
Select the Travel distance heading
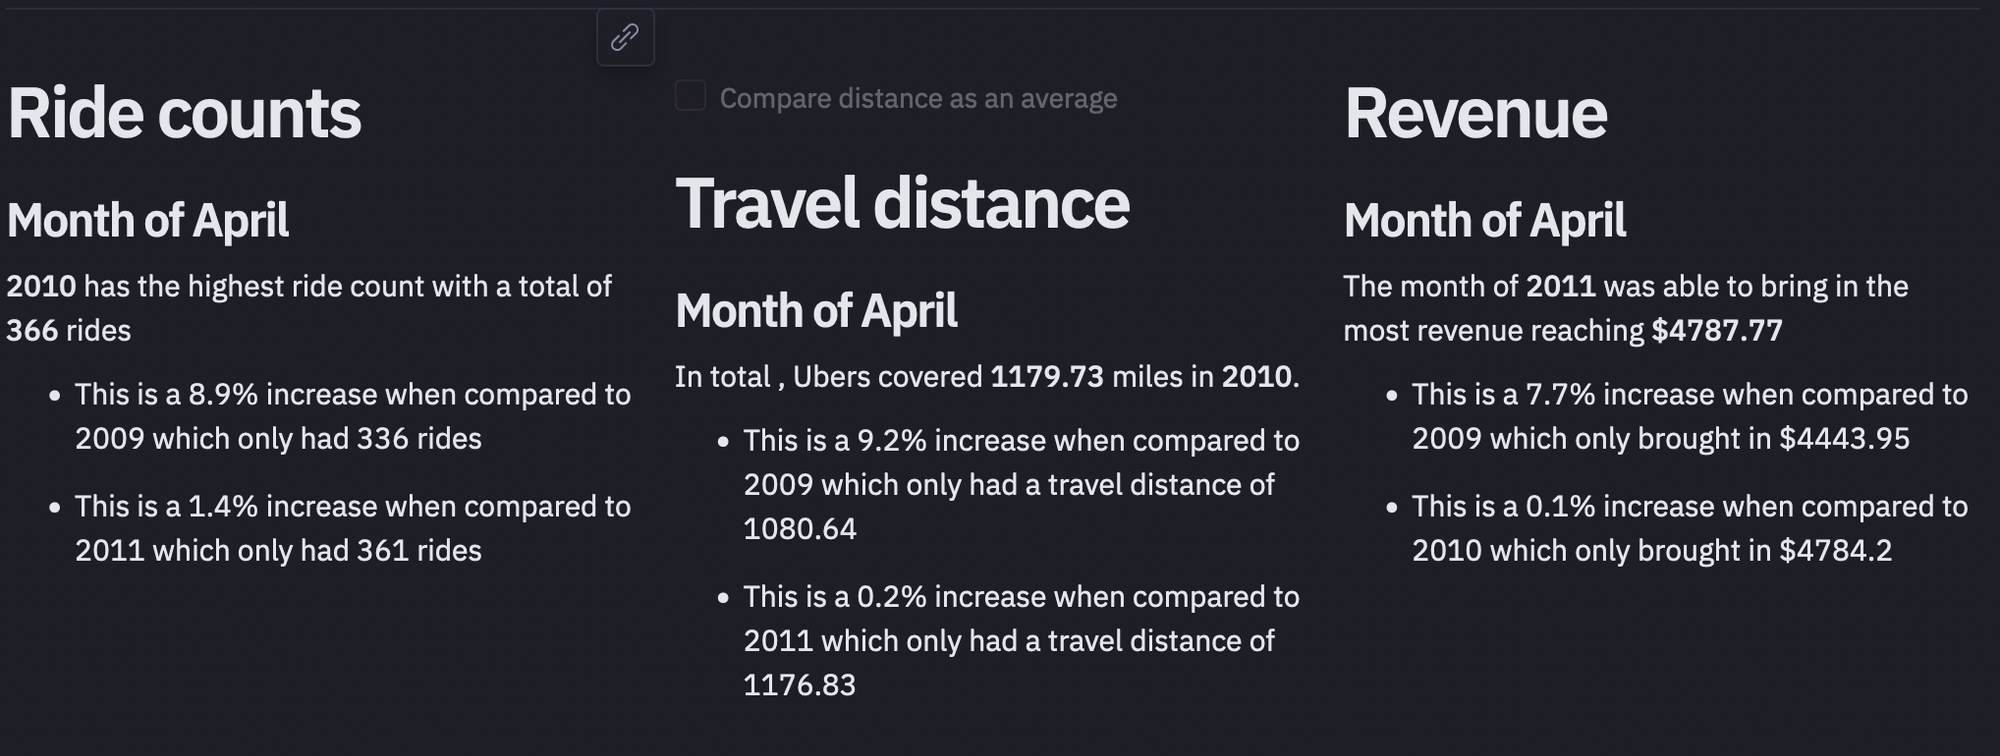[902, 203]
